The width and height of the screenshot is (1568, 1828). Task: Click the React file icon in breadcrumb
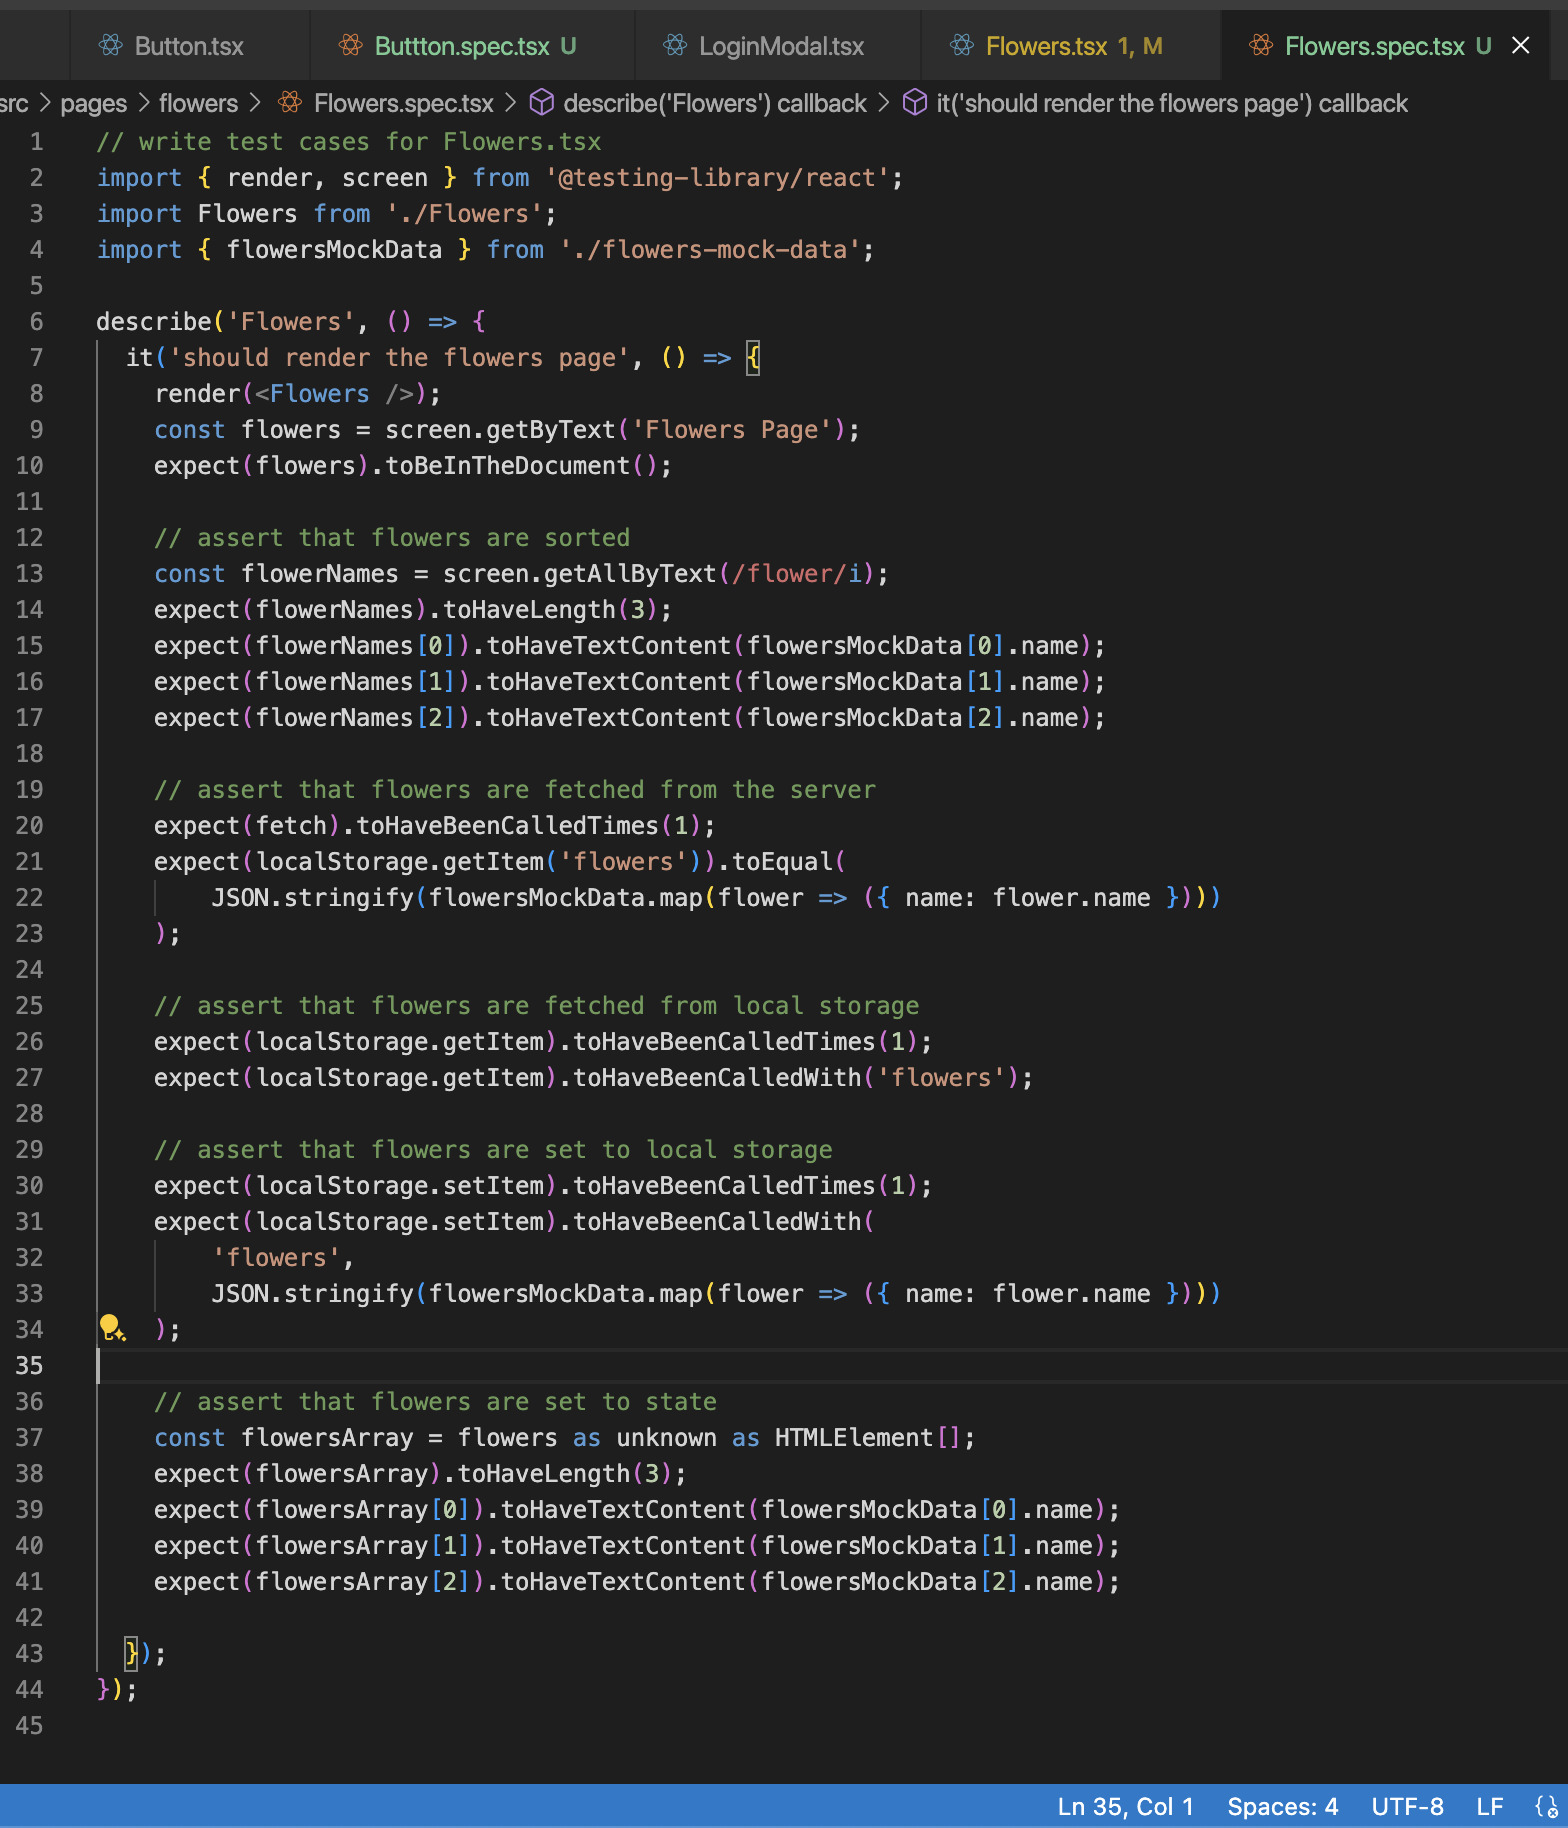(x=290, y=102)
